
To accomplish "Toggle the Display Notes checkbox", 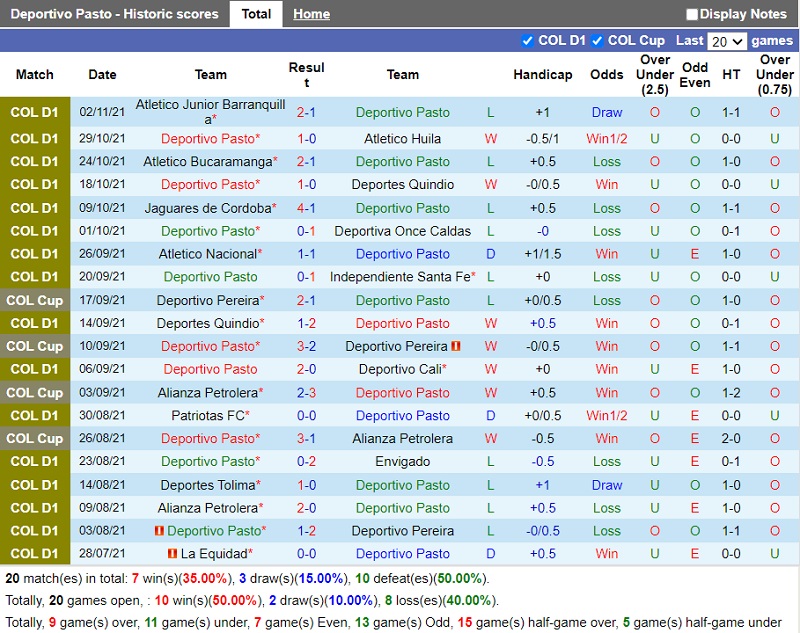I will tap(692, 14).
